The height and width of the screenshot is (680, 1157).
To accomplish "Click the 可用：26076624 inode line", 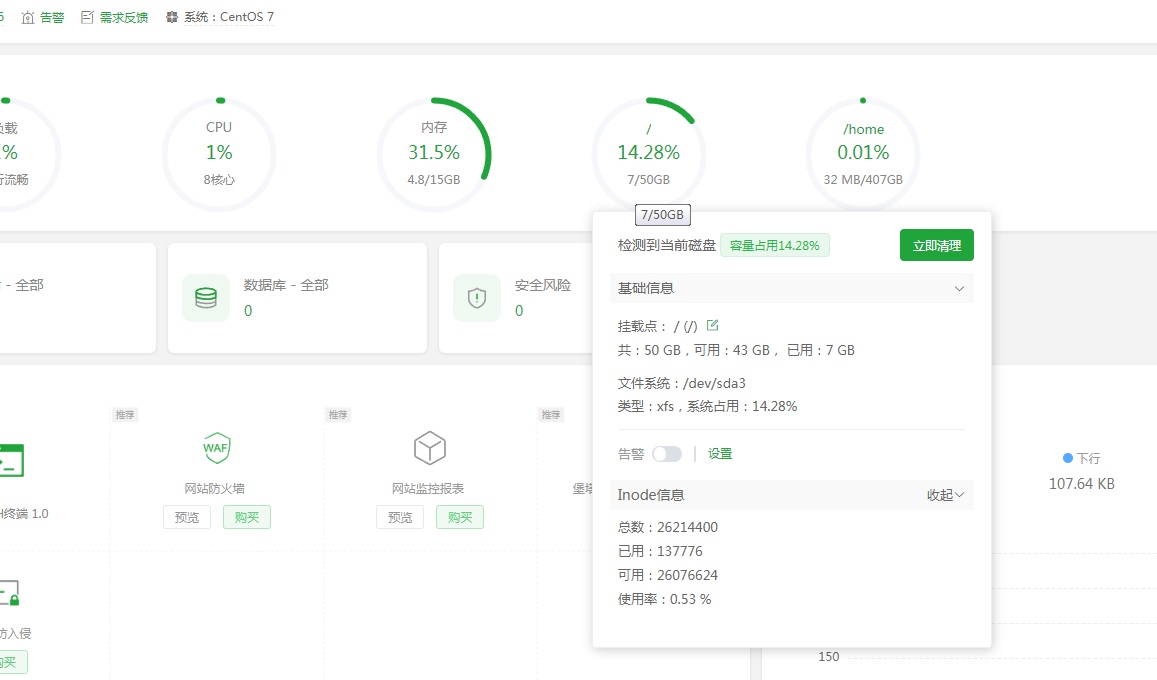I will click(668, 575).
